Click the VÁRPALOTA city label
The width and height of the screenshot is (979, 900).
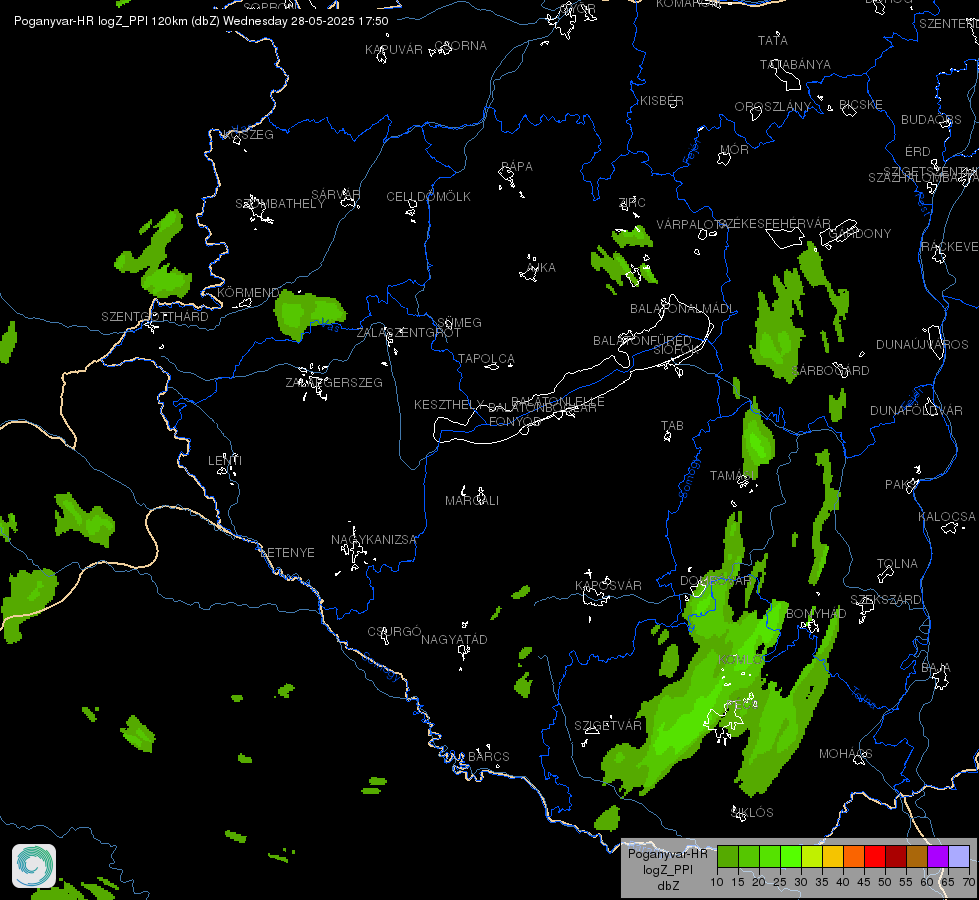(691, 225)
